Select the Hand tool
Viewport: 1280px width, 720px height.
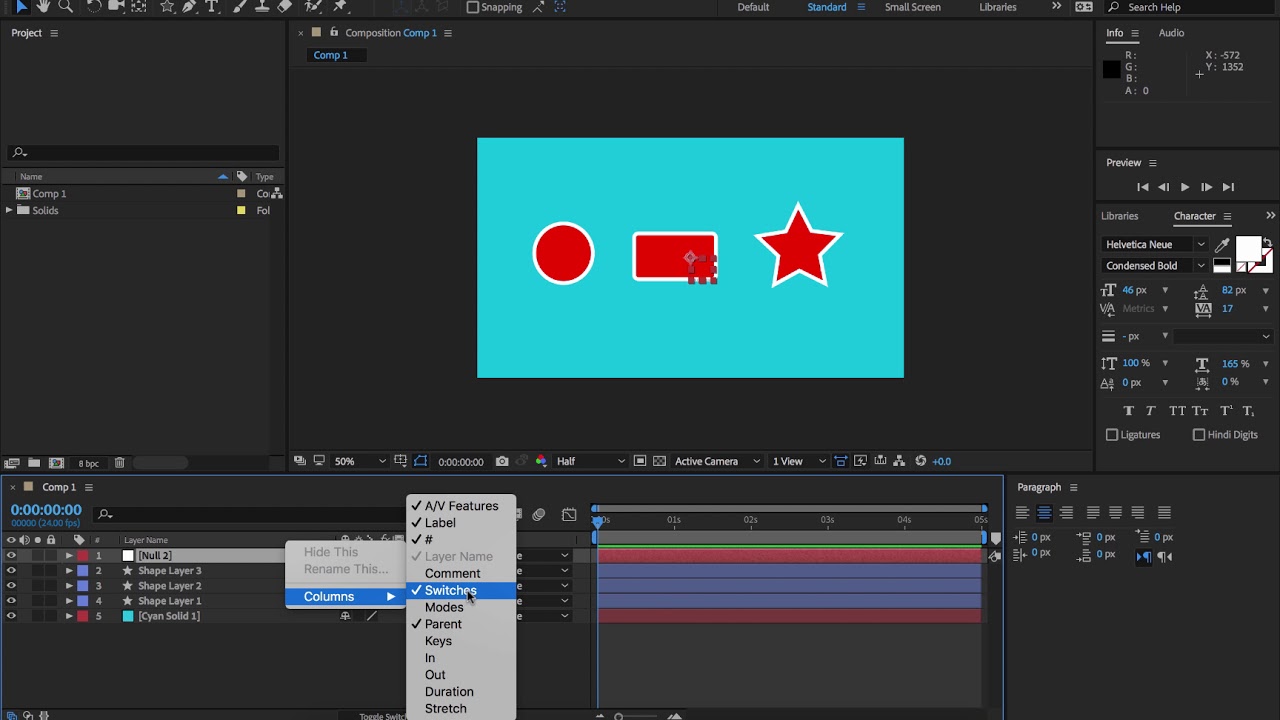(43, 7)
